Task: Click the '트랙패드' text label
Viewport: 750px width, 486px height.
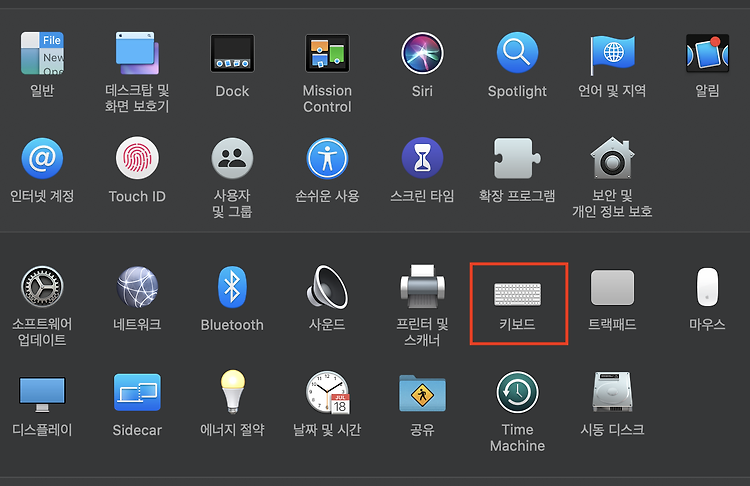Action: tap(612, 324)
